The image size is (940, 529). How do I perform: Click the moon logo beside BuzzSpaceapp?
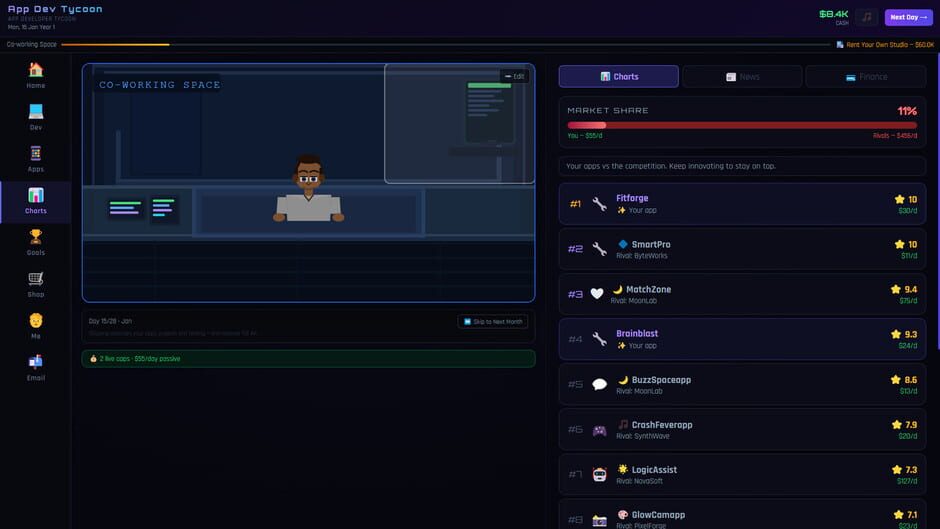(x=623, y=380)
